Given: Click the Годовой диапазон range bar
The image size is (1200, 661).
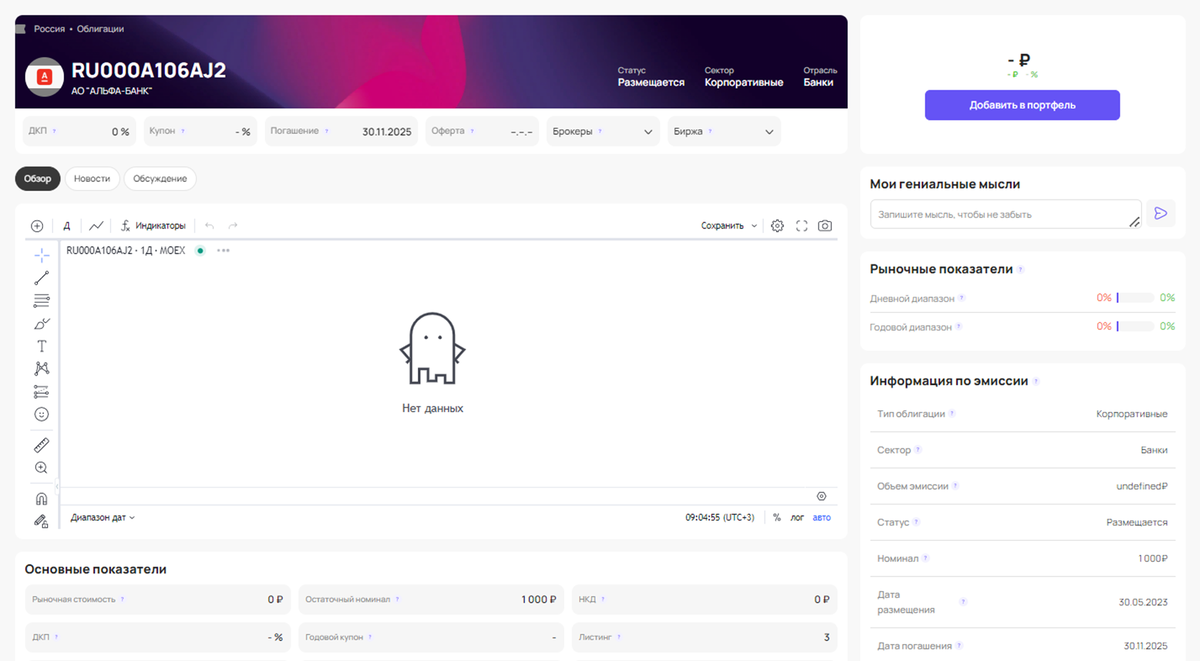Looking at the screenshot, I should pyautogui.click(x=1136, y=326).
